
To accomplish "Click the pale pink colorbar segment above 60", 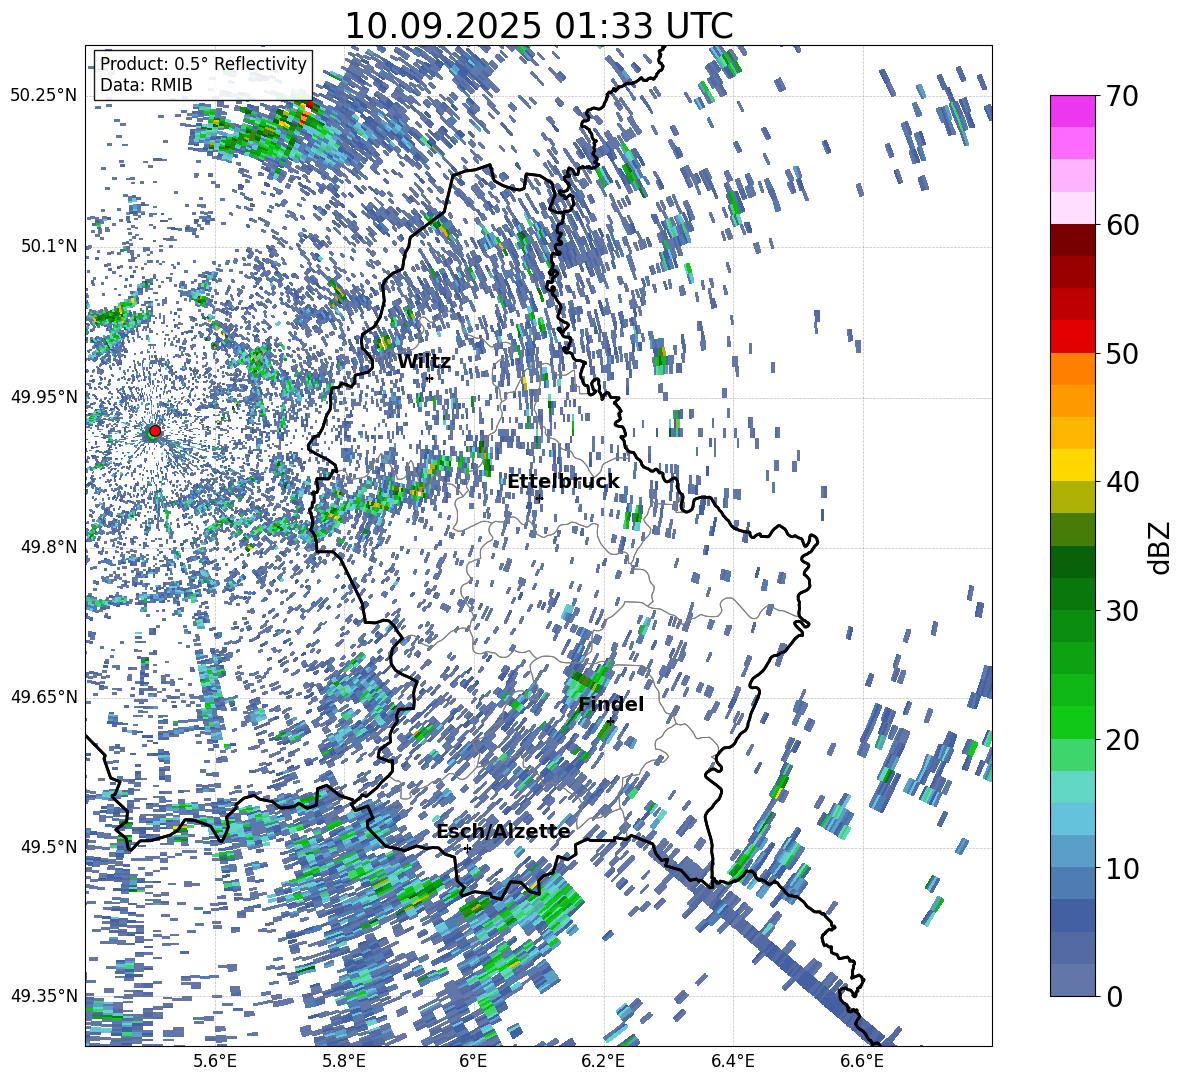I will coord(1072,208).
